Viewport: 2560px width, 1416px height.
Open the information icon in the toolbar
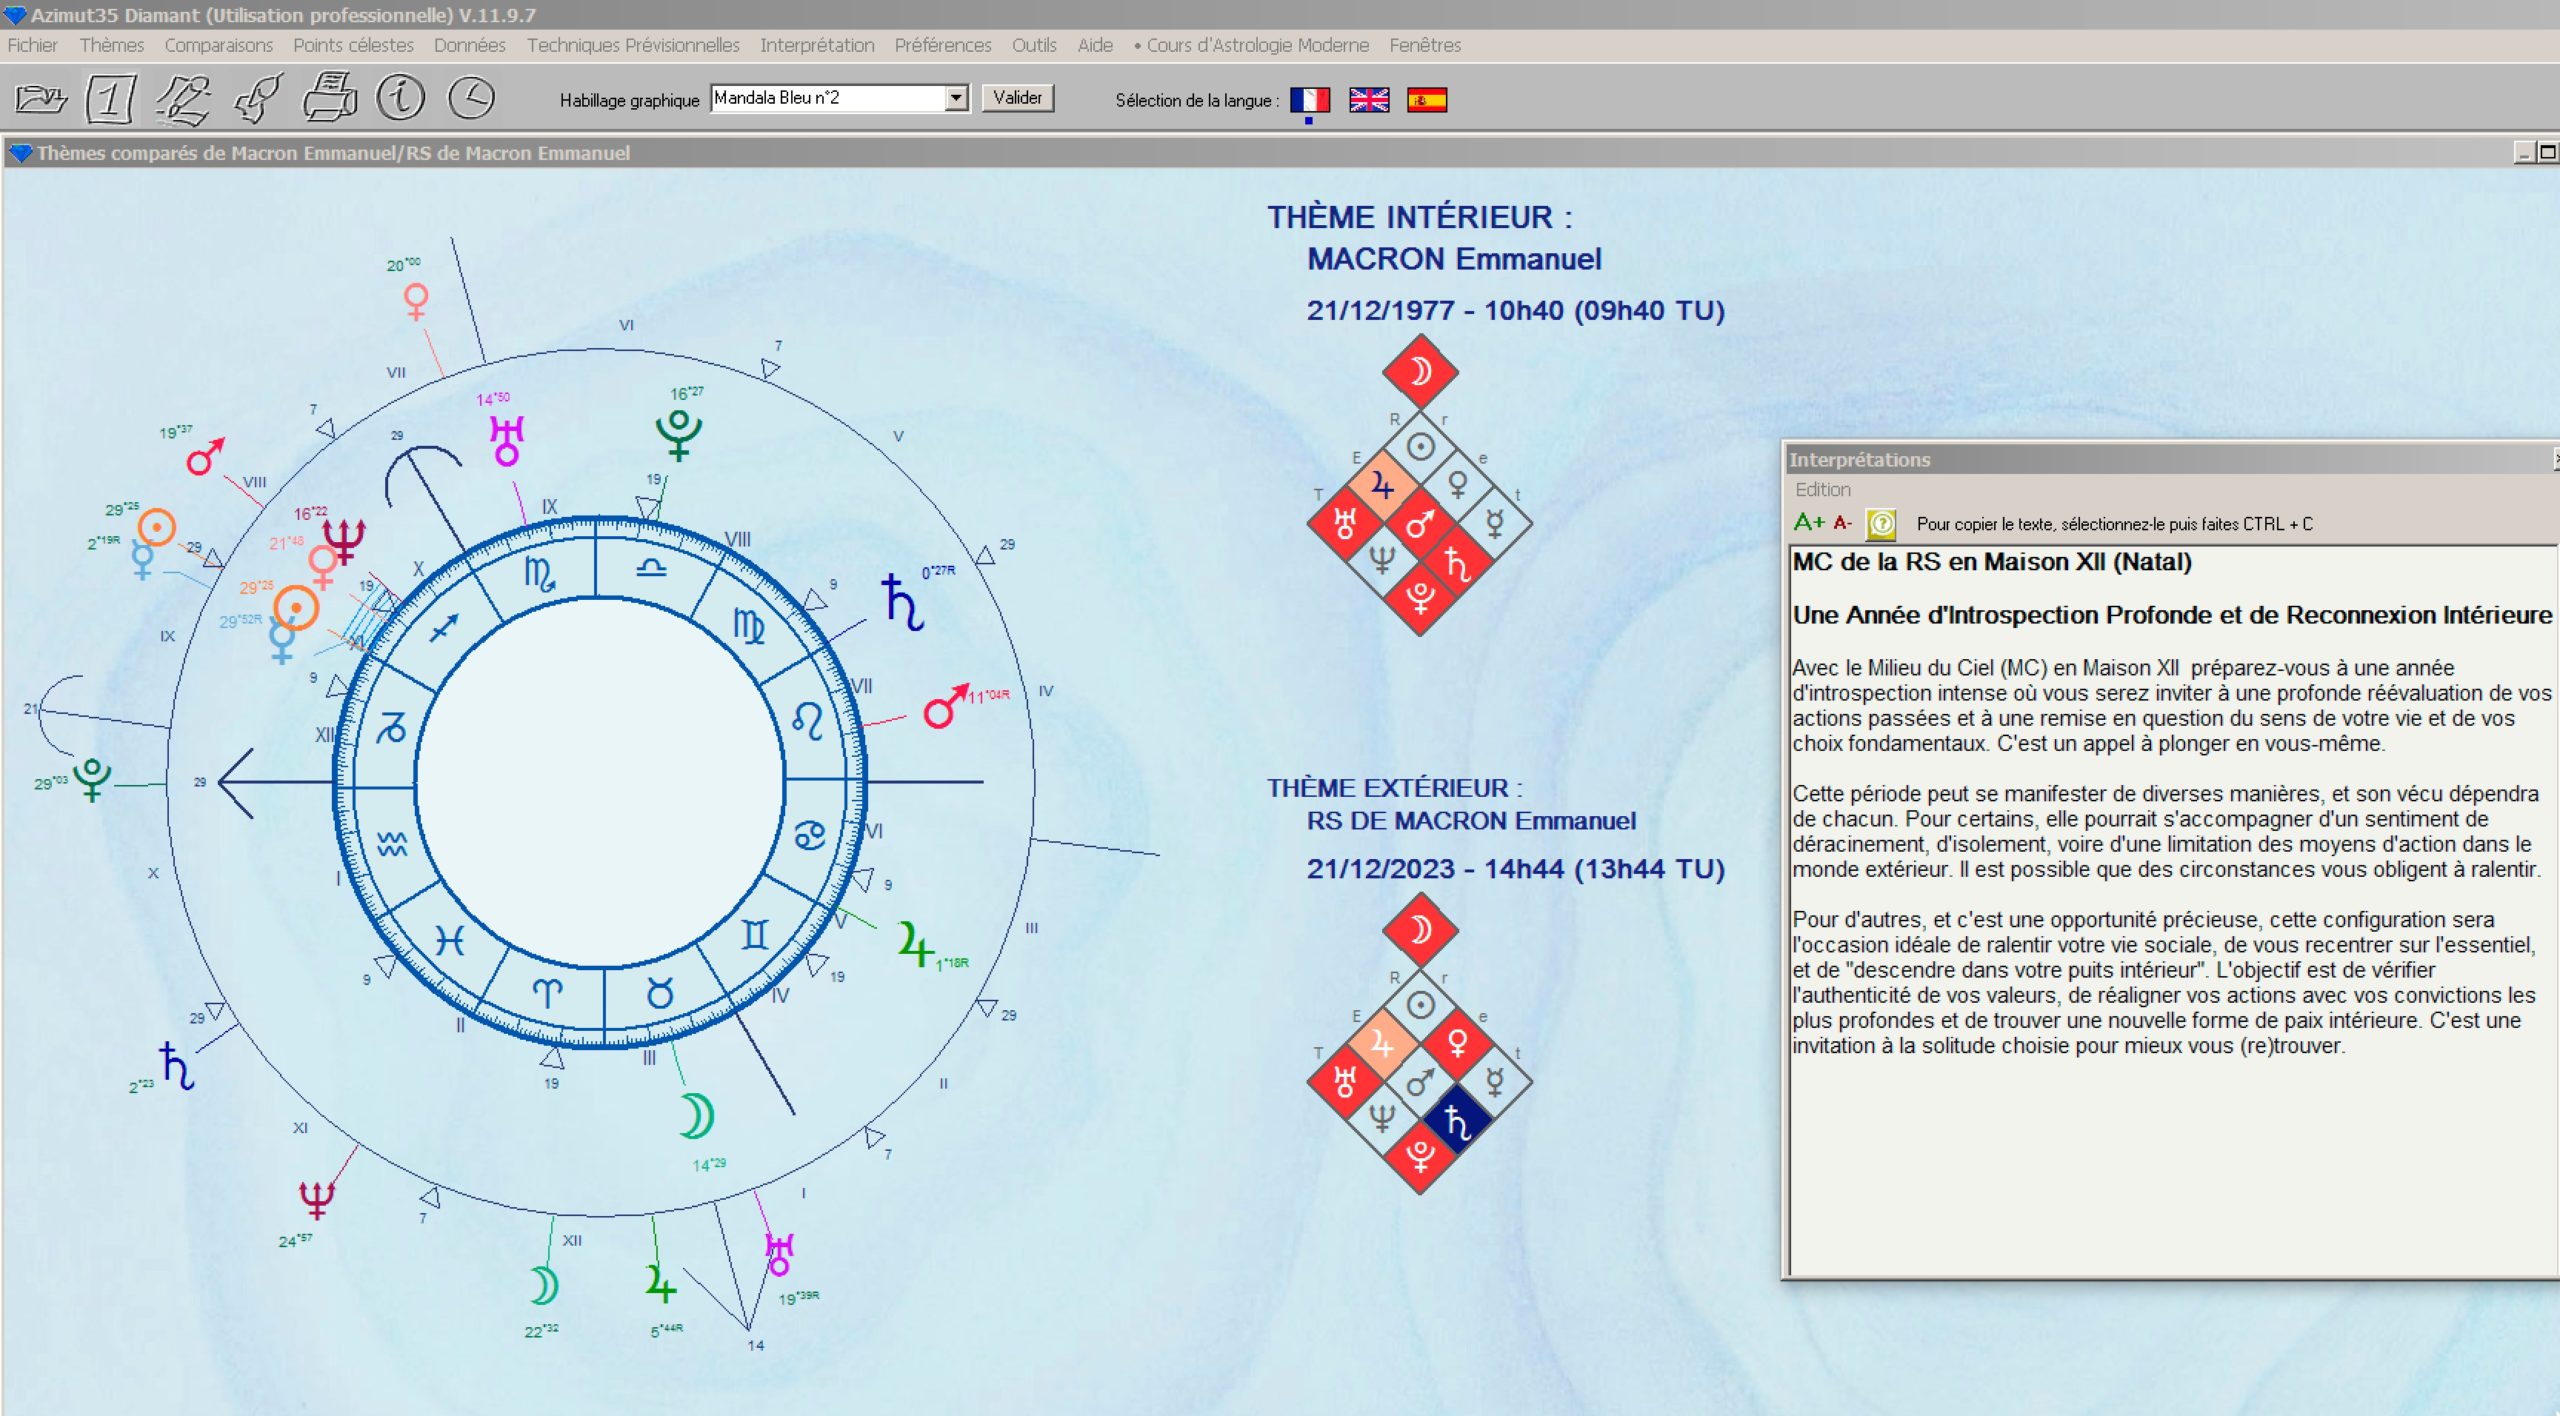point(400,98)
